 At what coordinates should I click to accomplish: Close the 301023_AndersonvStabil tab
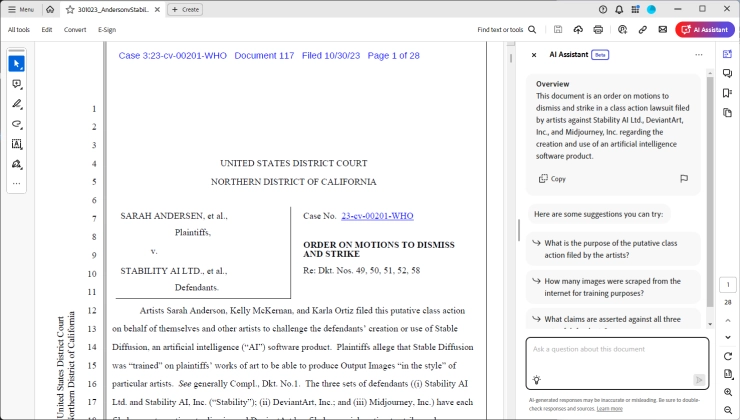(157, 9)
